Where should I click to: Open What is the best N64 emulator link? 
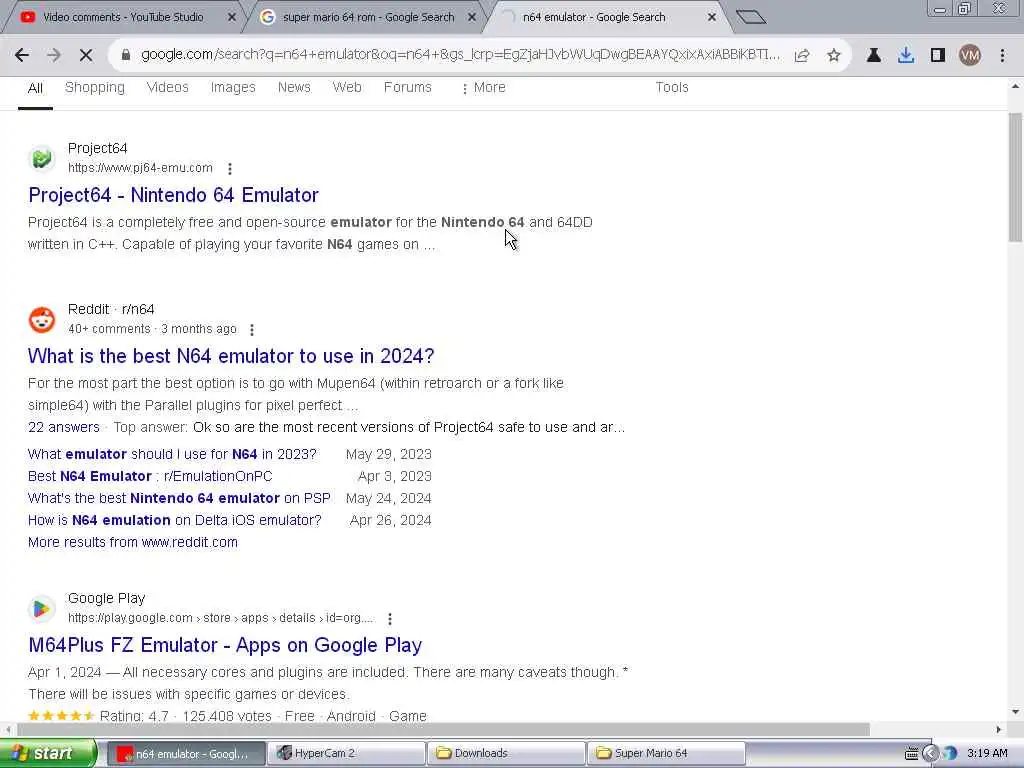(x=231, y=356)
